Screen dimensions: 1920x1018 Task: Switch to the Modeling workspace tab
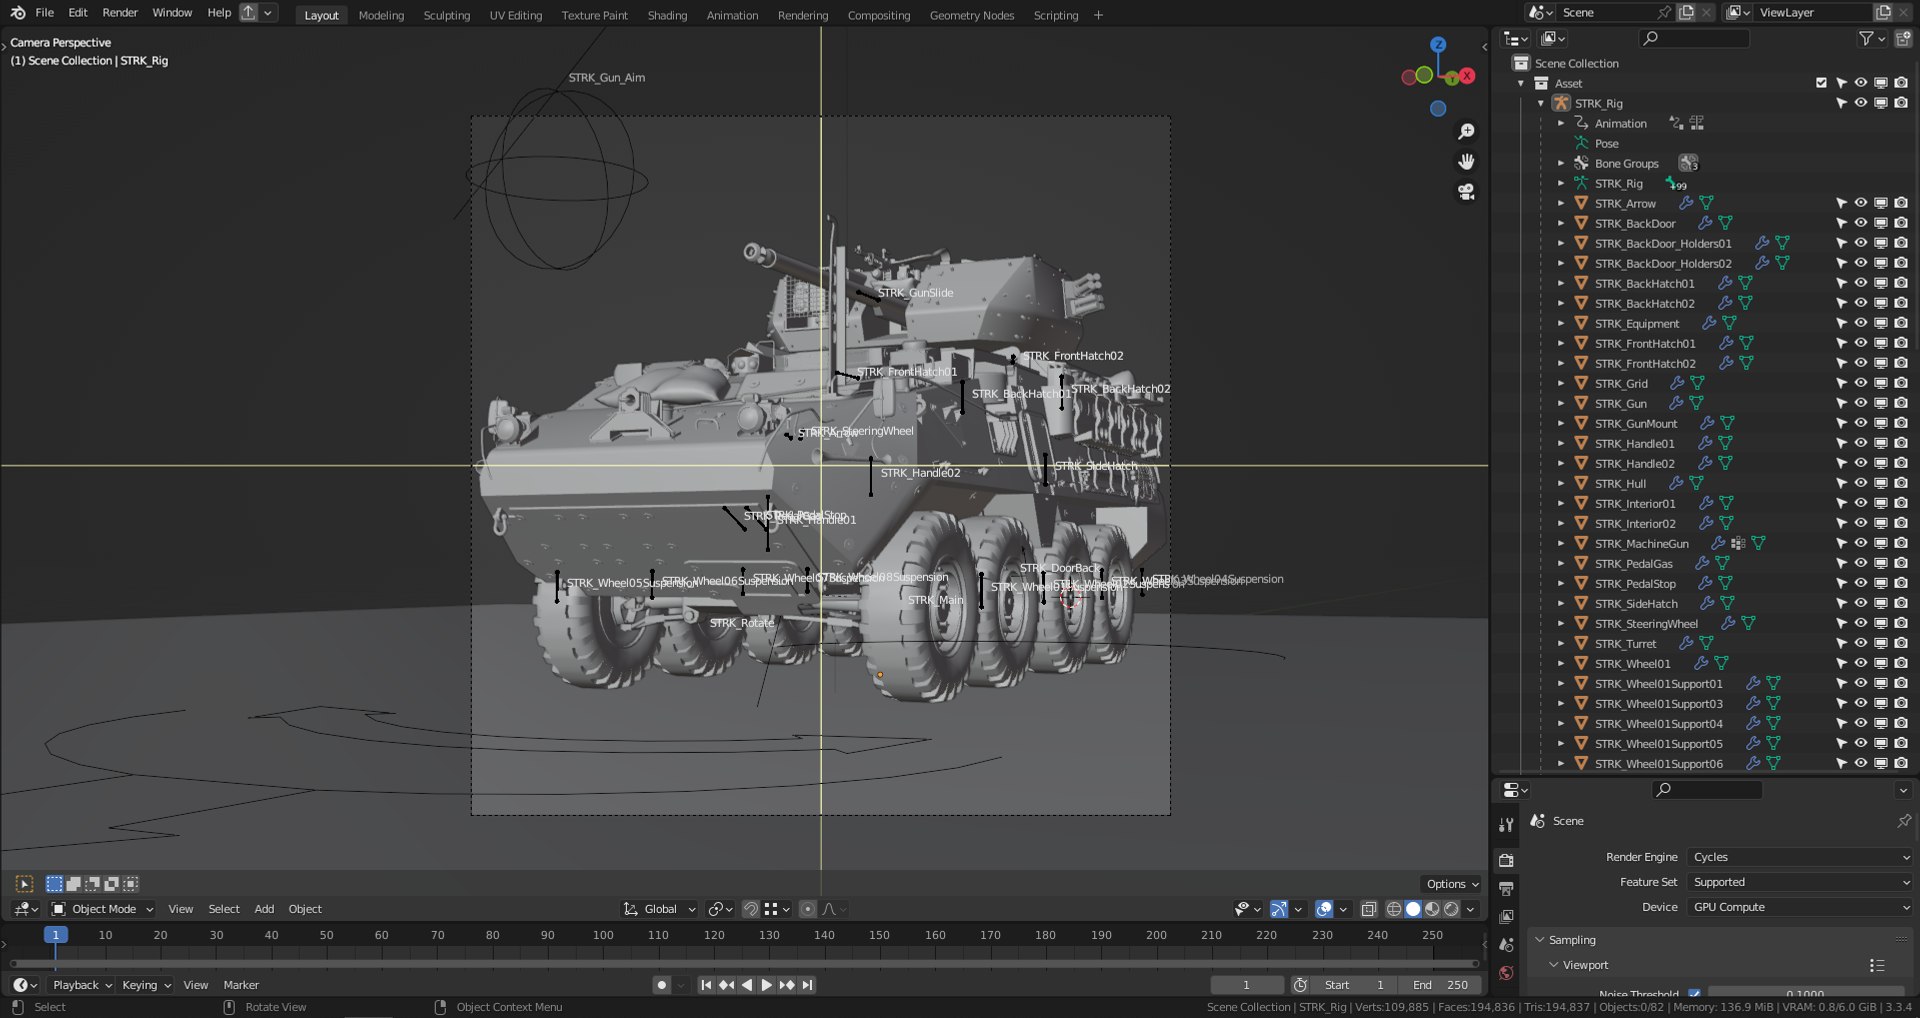pyautogui.click(x=381, y=15)
